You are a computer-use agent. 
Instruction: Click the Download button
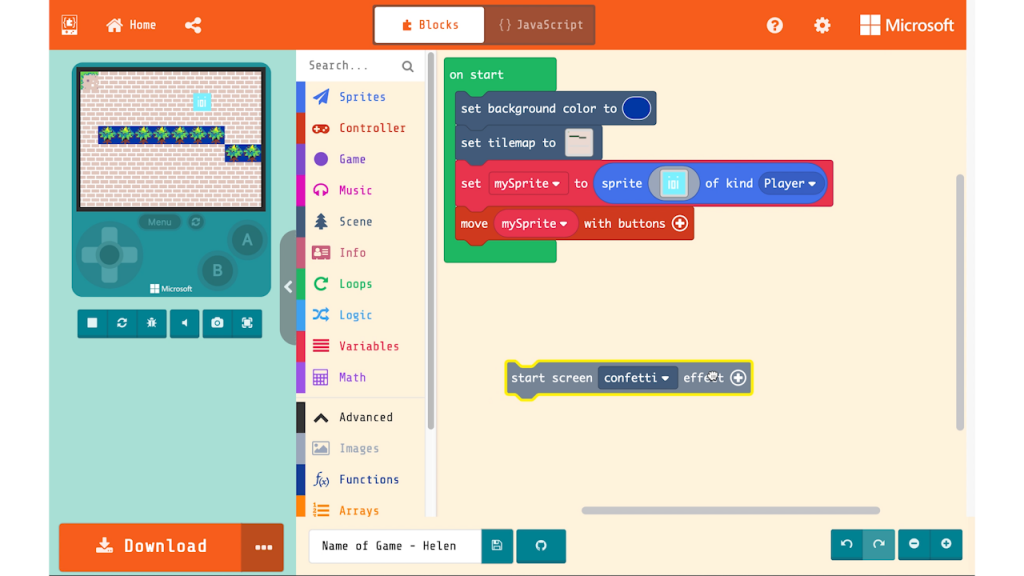click(150, 546)
